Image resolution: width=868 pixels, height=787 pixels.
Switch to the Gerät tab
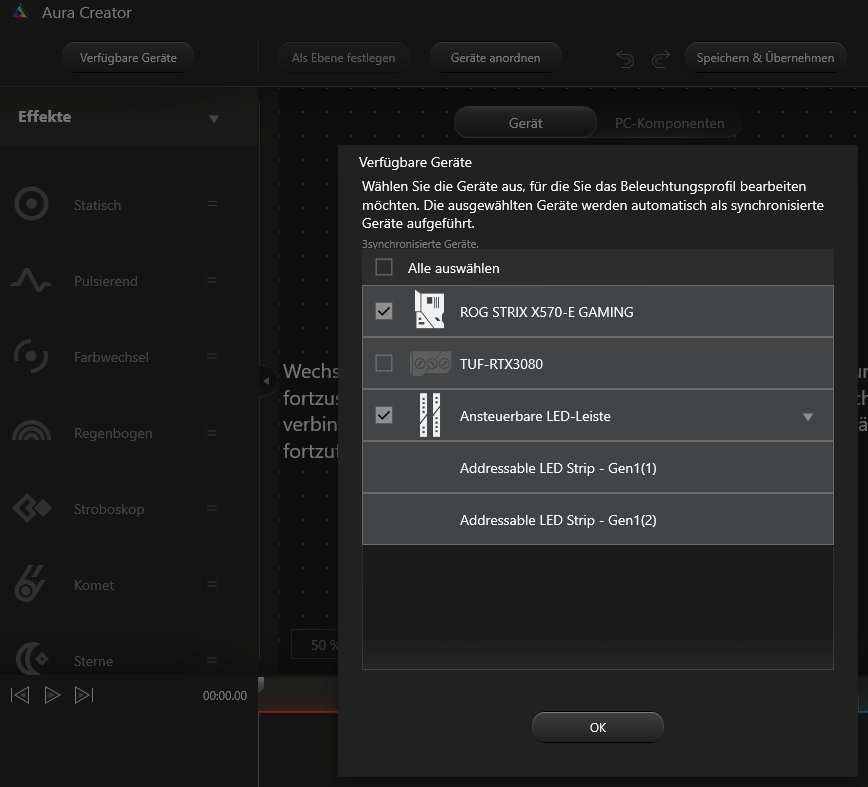coord(525,123)
